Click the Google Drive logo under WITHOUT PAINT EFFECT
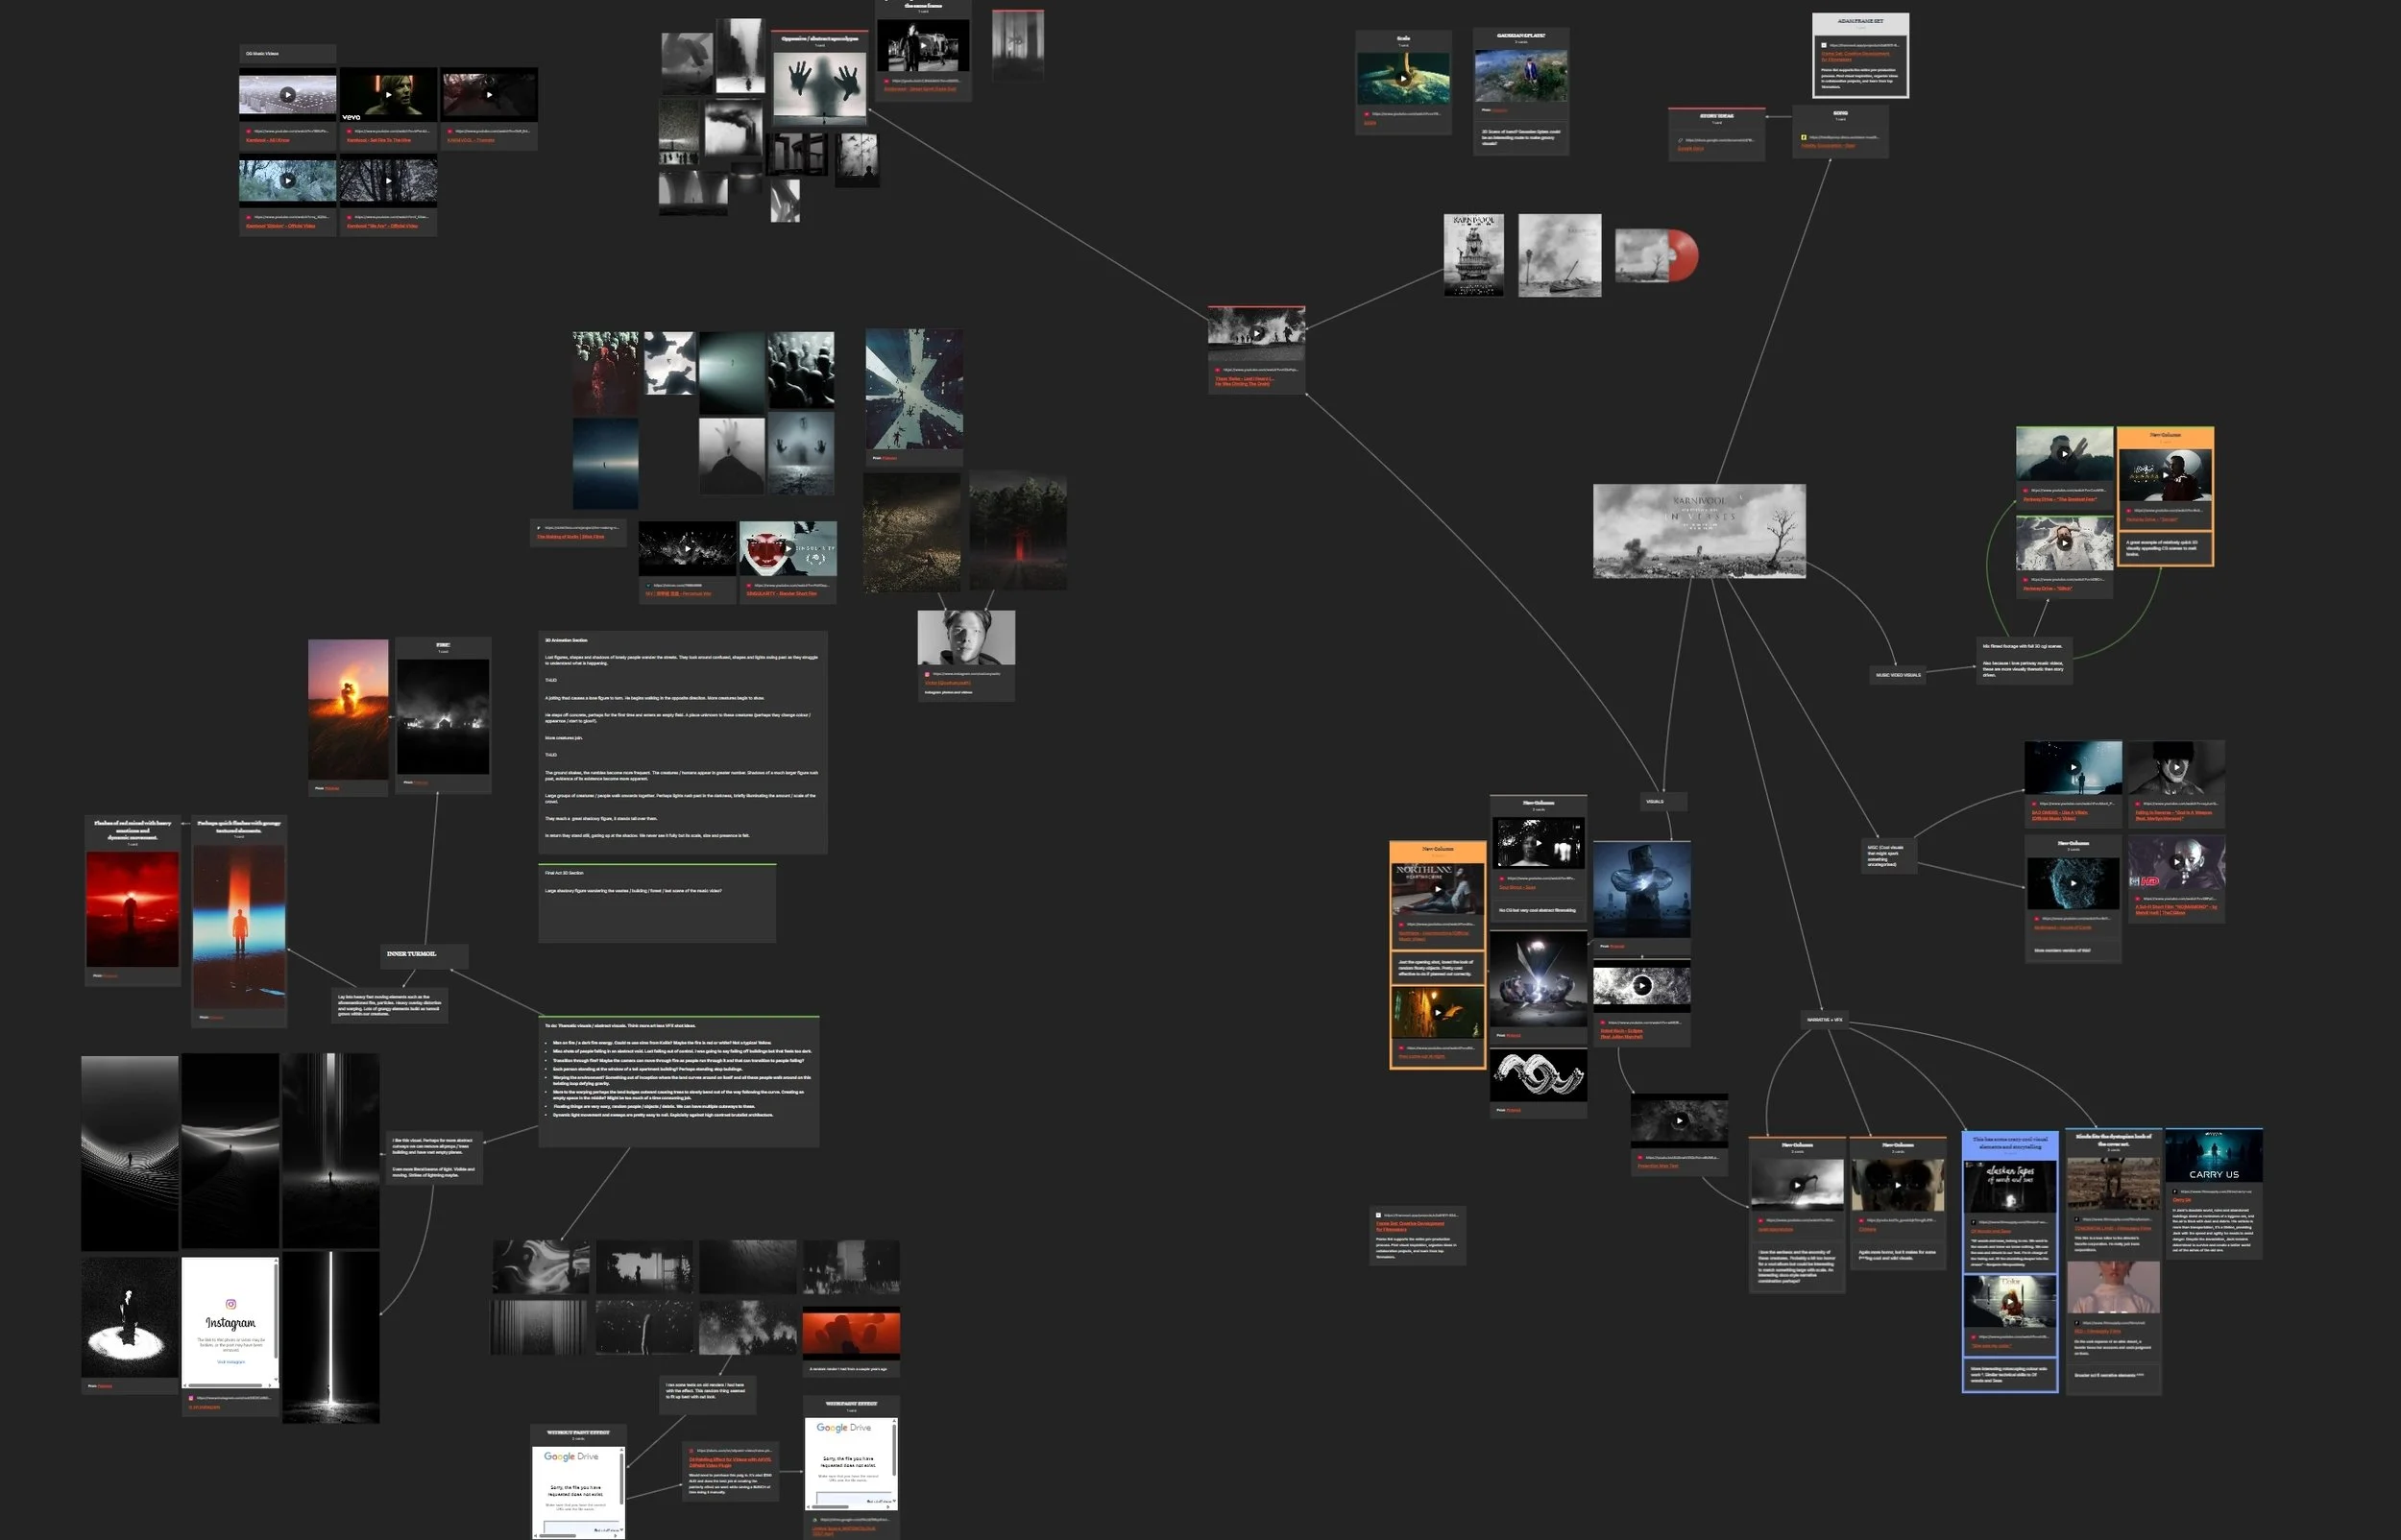The width and height of the screenshot is (2401, 1540). pyautogui.click(x=572, y=1456)
